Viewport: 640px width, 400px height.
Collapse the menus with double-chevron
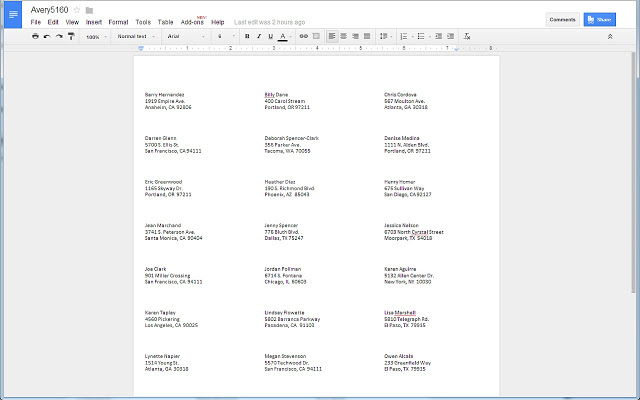click(x=610, y=36)
